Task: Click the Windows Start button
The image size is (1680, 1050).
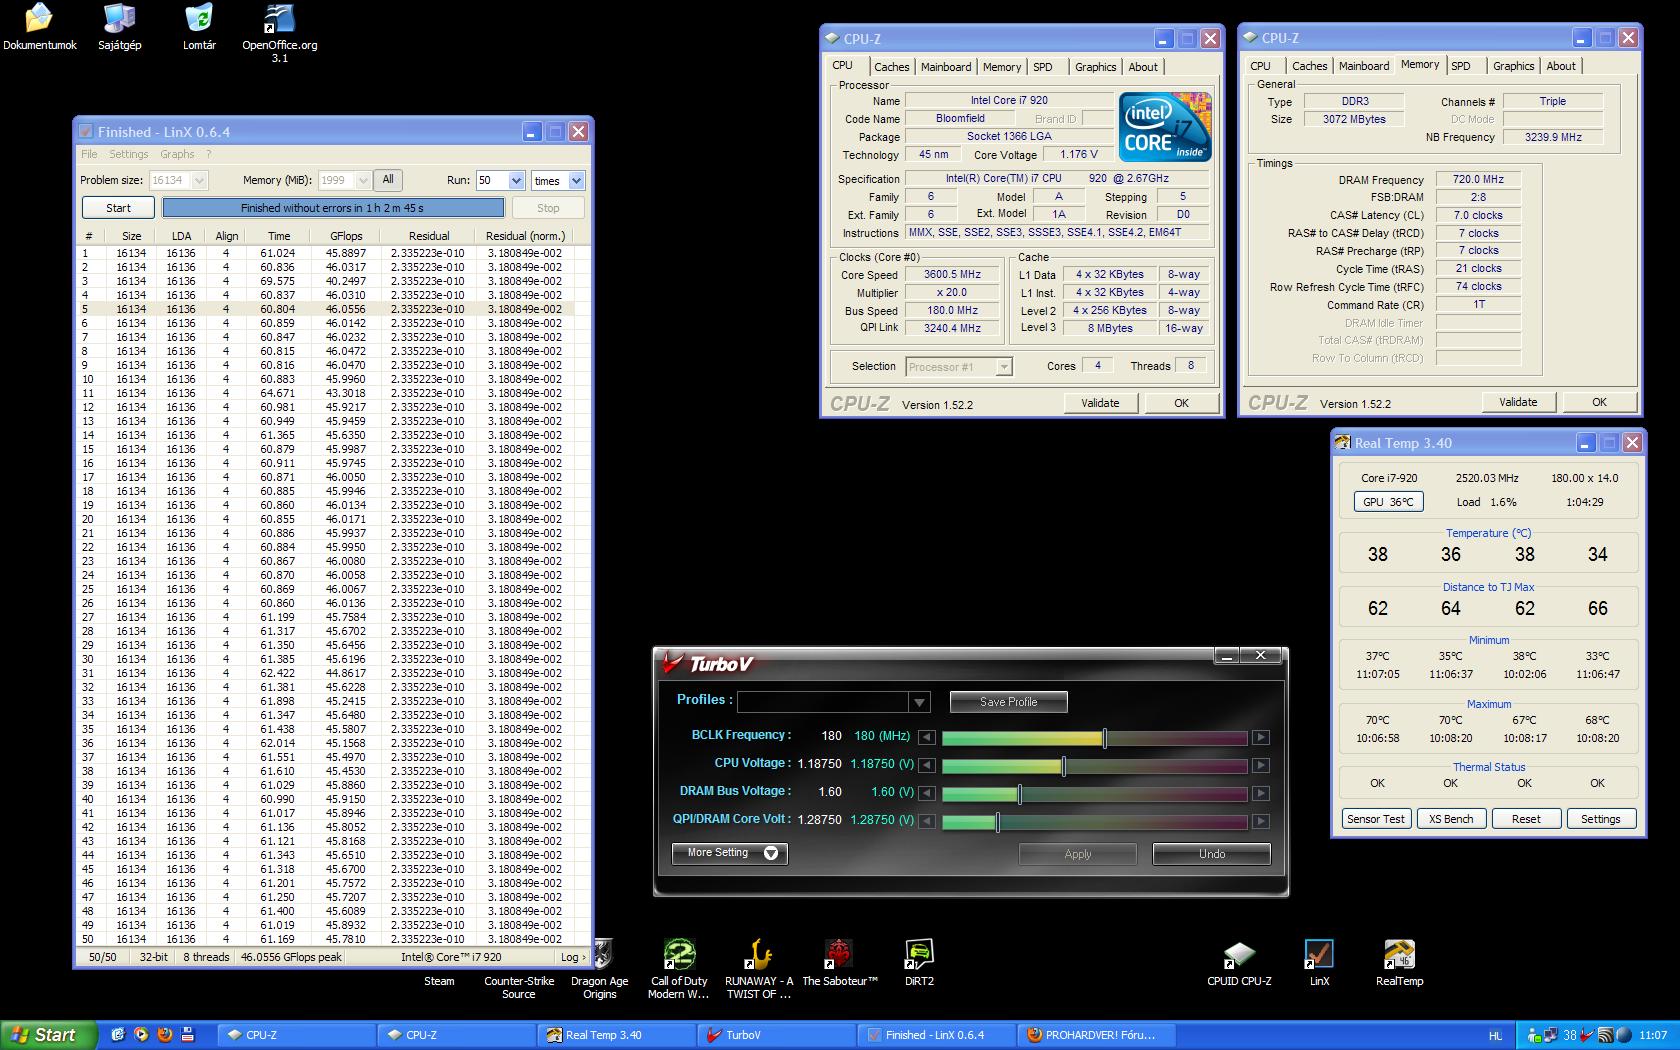Action: click(48, 1035)
